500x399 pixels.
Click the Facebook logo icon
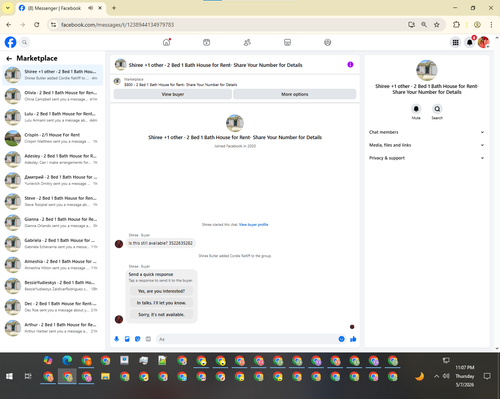pos(10,42)
